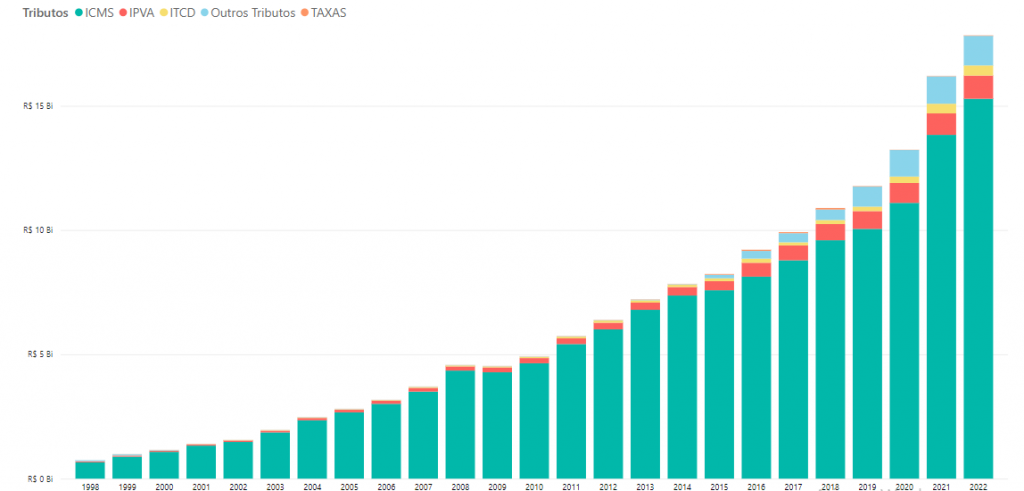Select the green ICMS bar for 2022
The height and width of the screenshot is (491, 1024).
(x=977, y=288)
